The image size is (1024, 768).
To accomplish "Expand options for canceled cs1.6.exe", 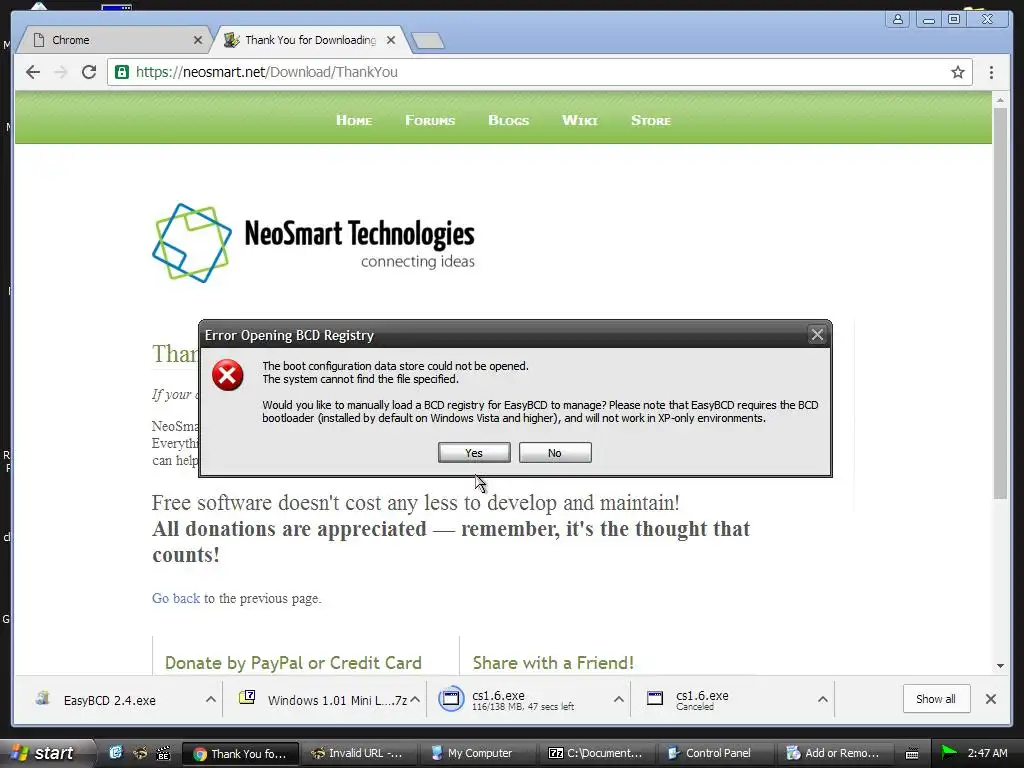I will click(823, 699).
